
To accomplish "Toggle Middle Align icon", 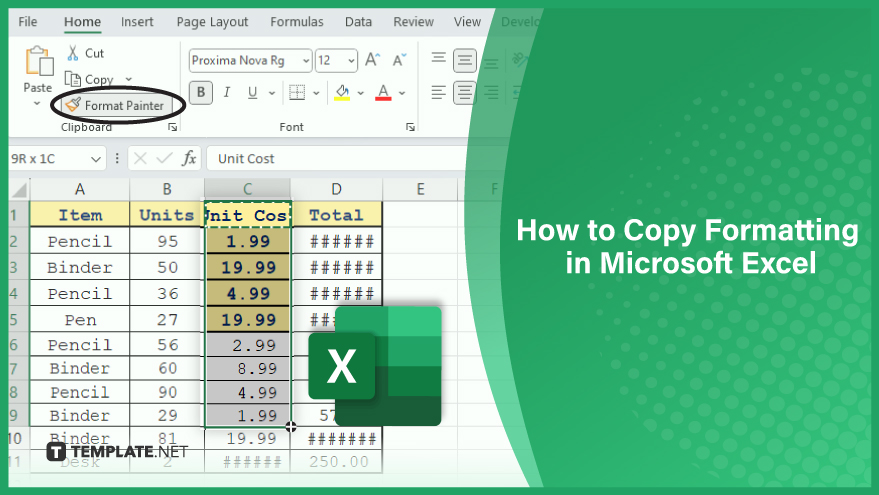I will tap(465, 60).
